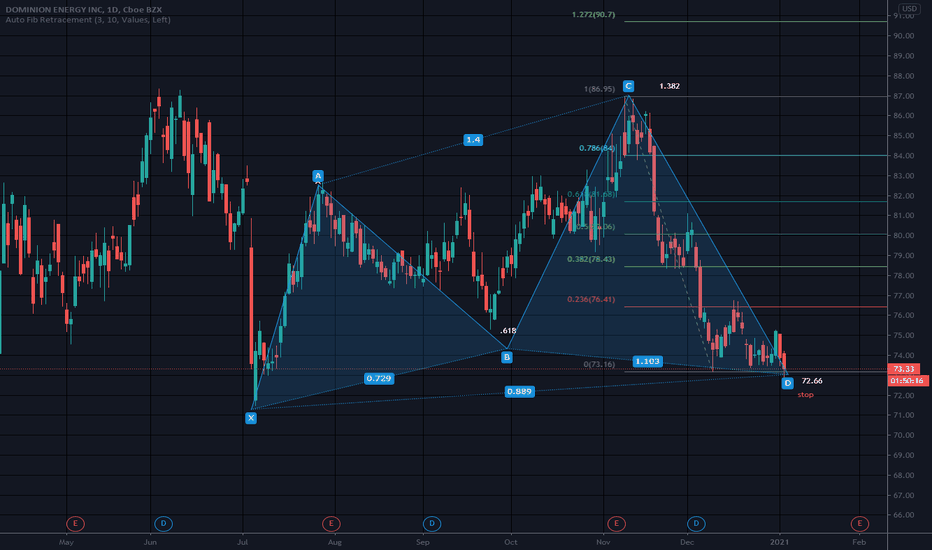Click the Auto Fib Retracement indicator title

coord(88,20)
